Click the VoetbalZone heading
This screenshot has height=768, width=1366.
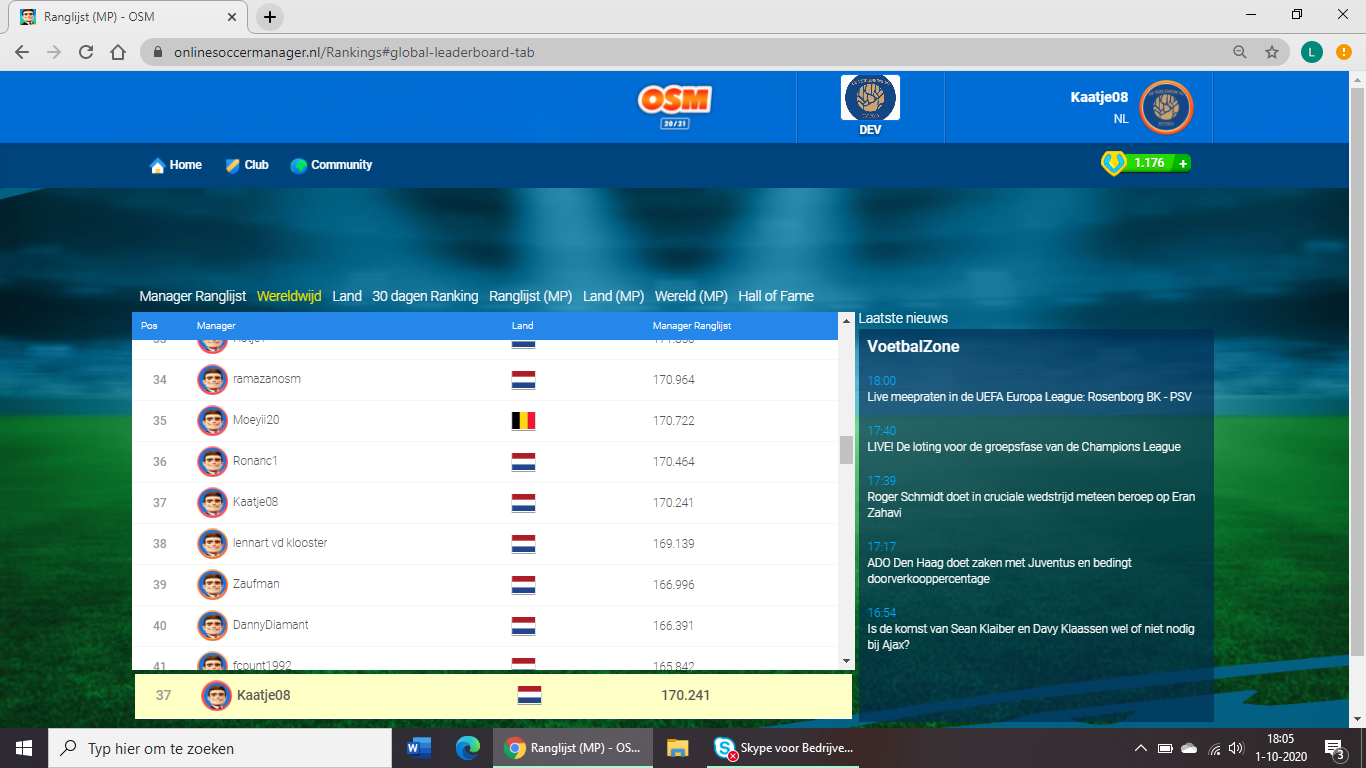point(913,347)
